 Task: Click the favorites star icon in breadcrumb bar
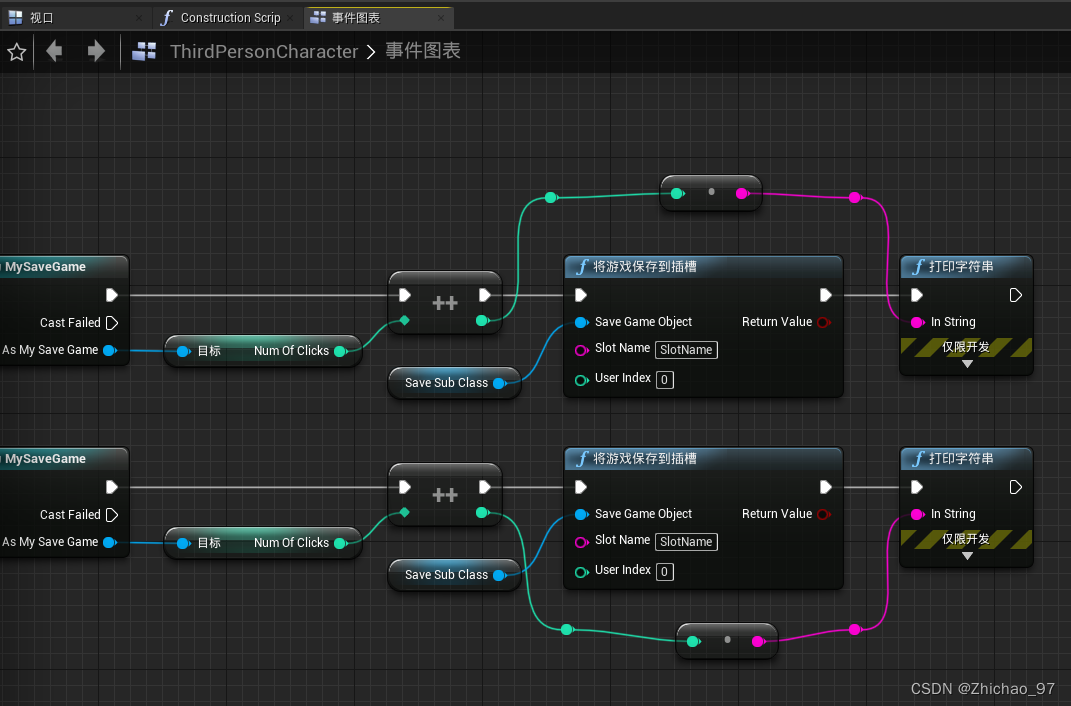[x=16, y=52]
